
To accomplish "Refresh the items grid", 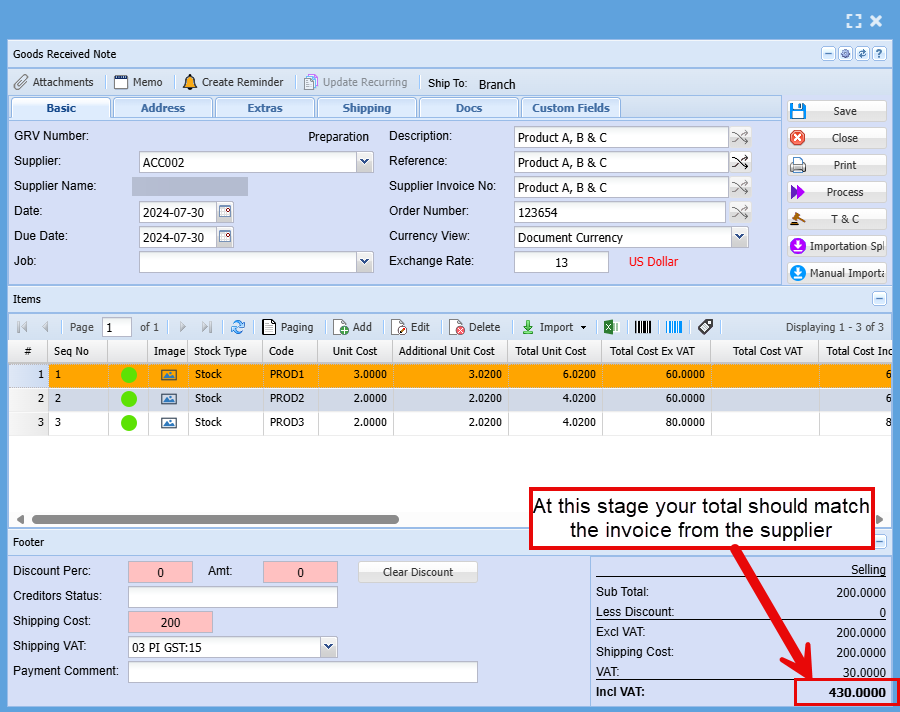I will (x=238, y=327).
